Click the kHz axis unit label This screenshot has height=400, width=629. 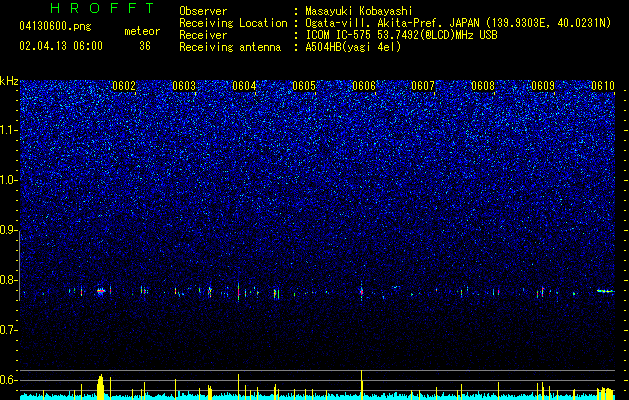coord(9,81)
